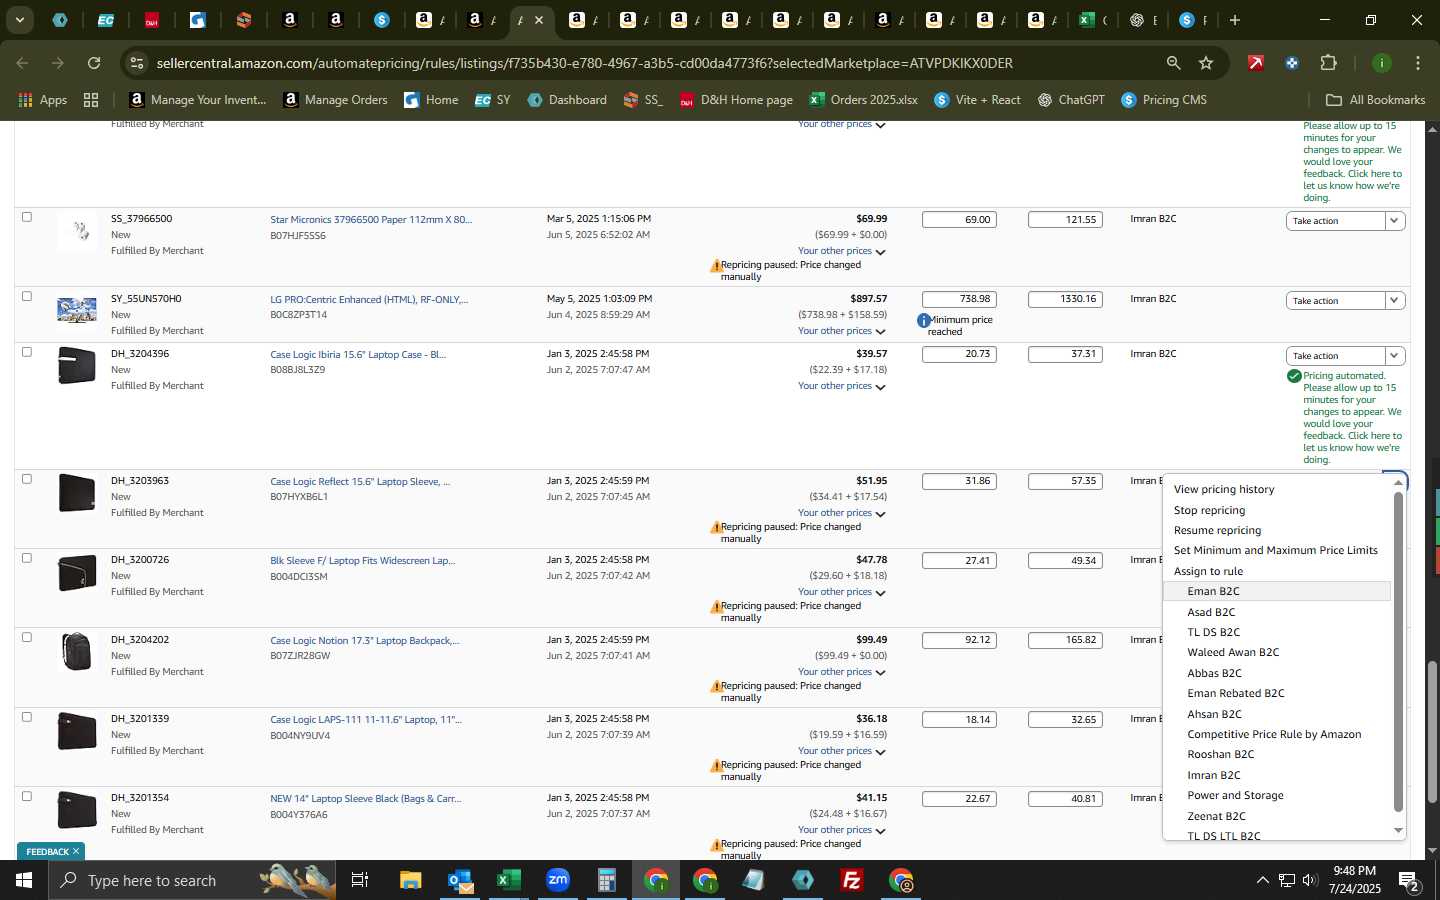Open Chrome three-dot menu
Screen dimensions: 1440x900
[x=1417, y=63]
